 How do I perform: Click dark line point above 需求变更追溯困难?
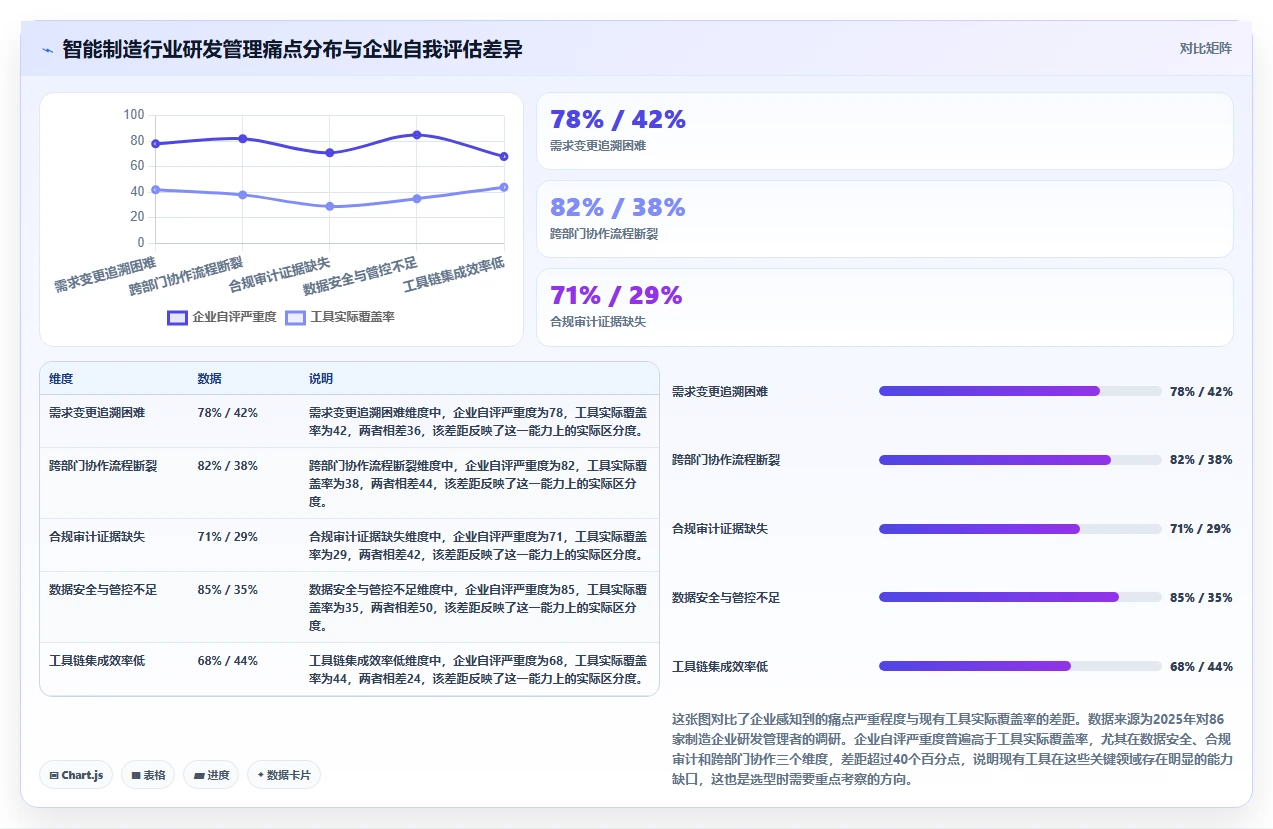[x=155, y=143]
